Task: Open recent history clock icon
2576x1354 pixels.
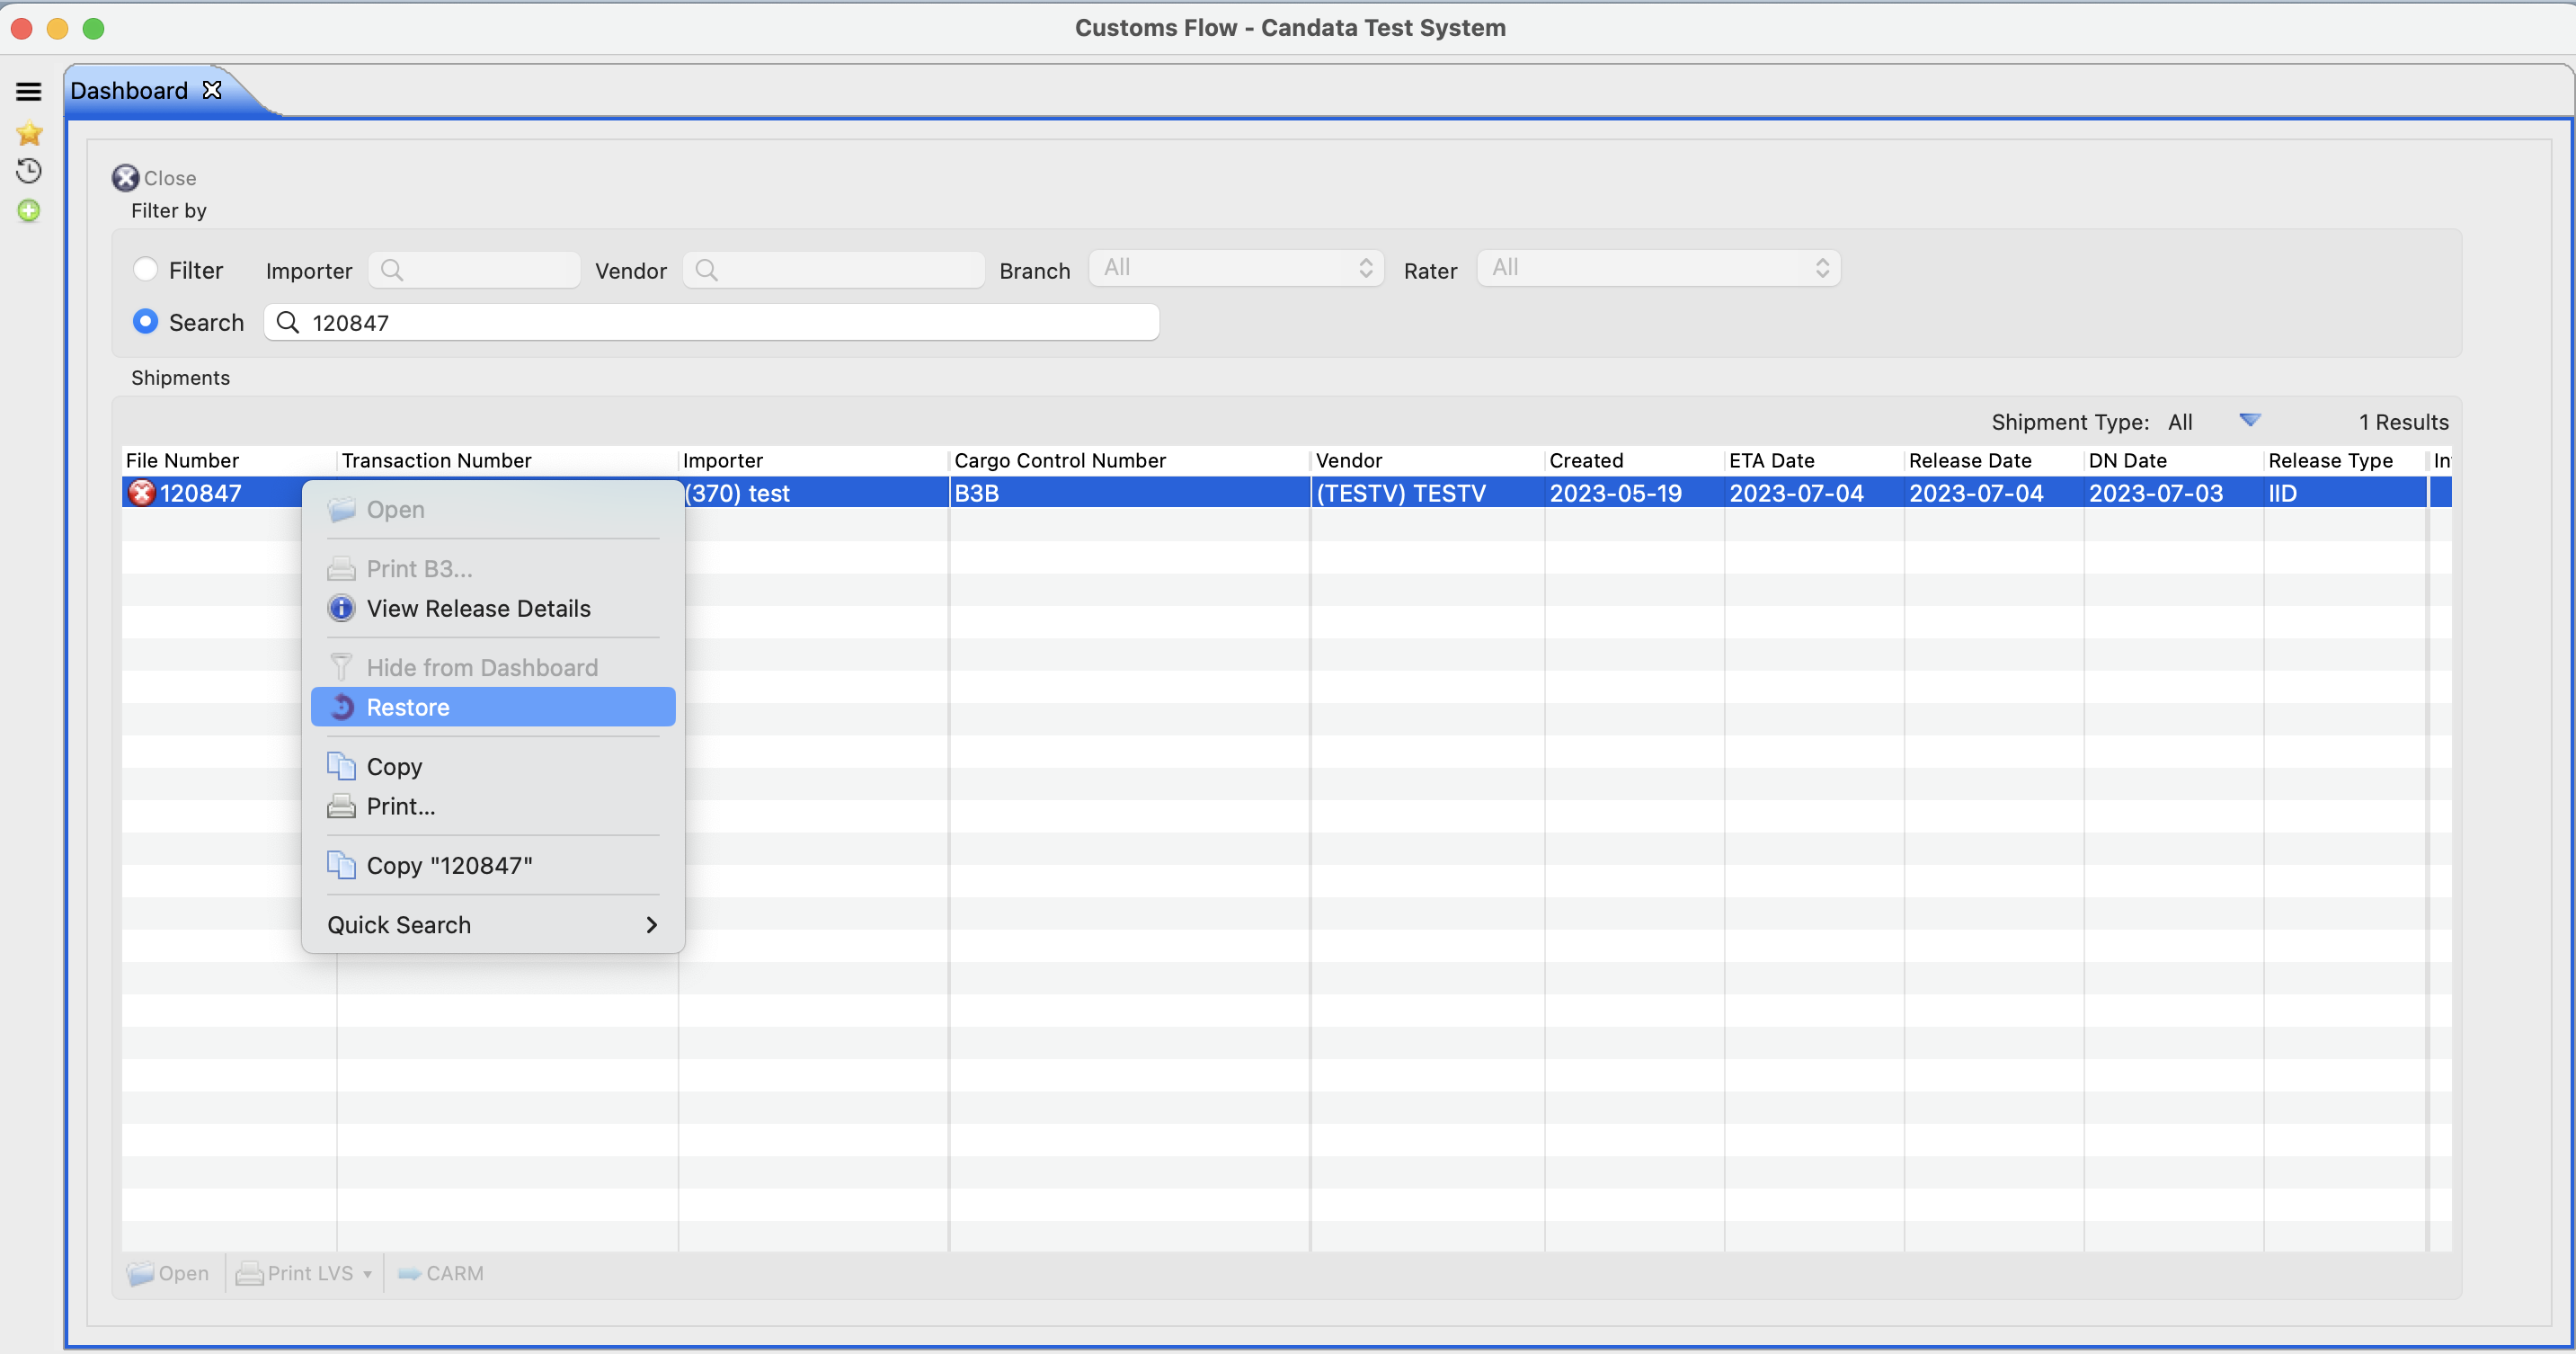Action: coord(29,171)
